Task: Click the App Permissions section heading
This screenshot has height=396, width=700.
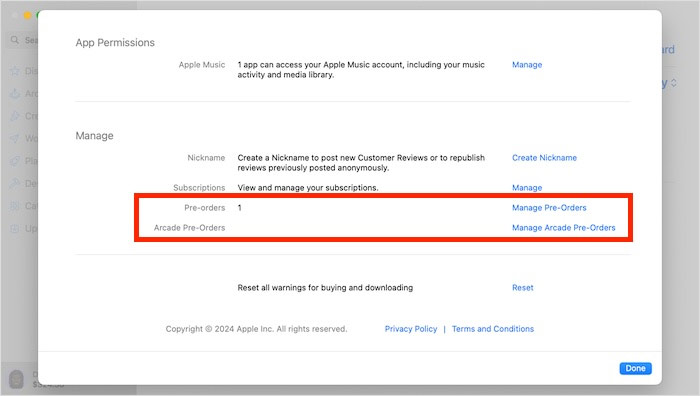Action: (115, 42)
